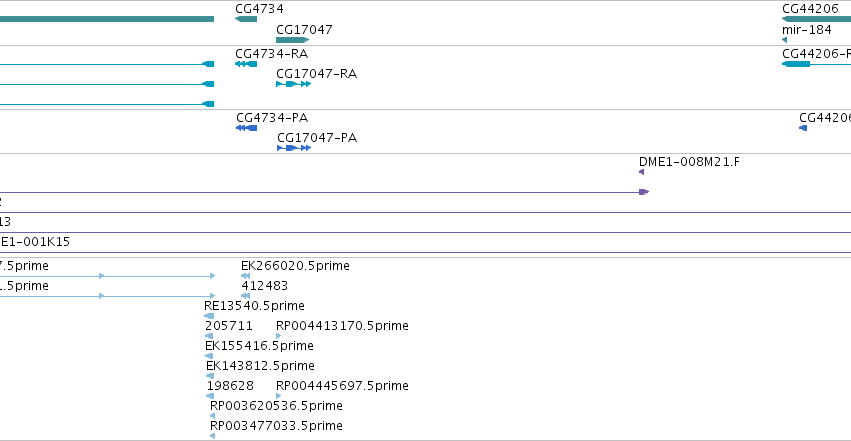Select the EK143812.5prime feature label

(x=260, y=366)
